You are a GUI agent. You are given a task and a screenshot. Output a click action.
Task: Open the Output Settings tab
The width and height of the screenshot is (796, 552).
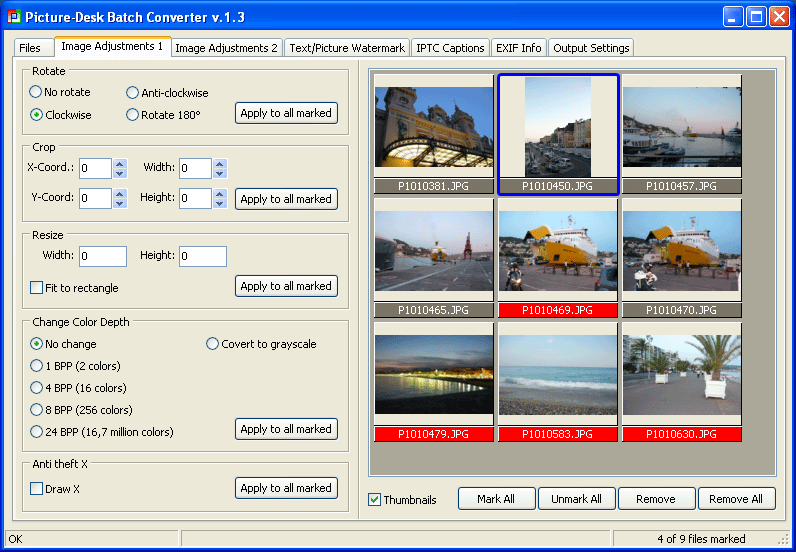coord(591,48)
